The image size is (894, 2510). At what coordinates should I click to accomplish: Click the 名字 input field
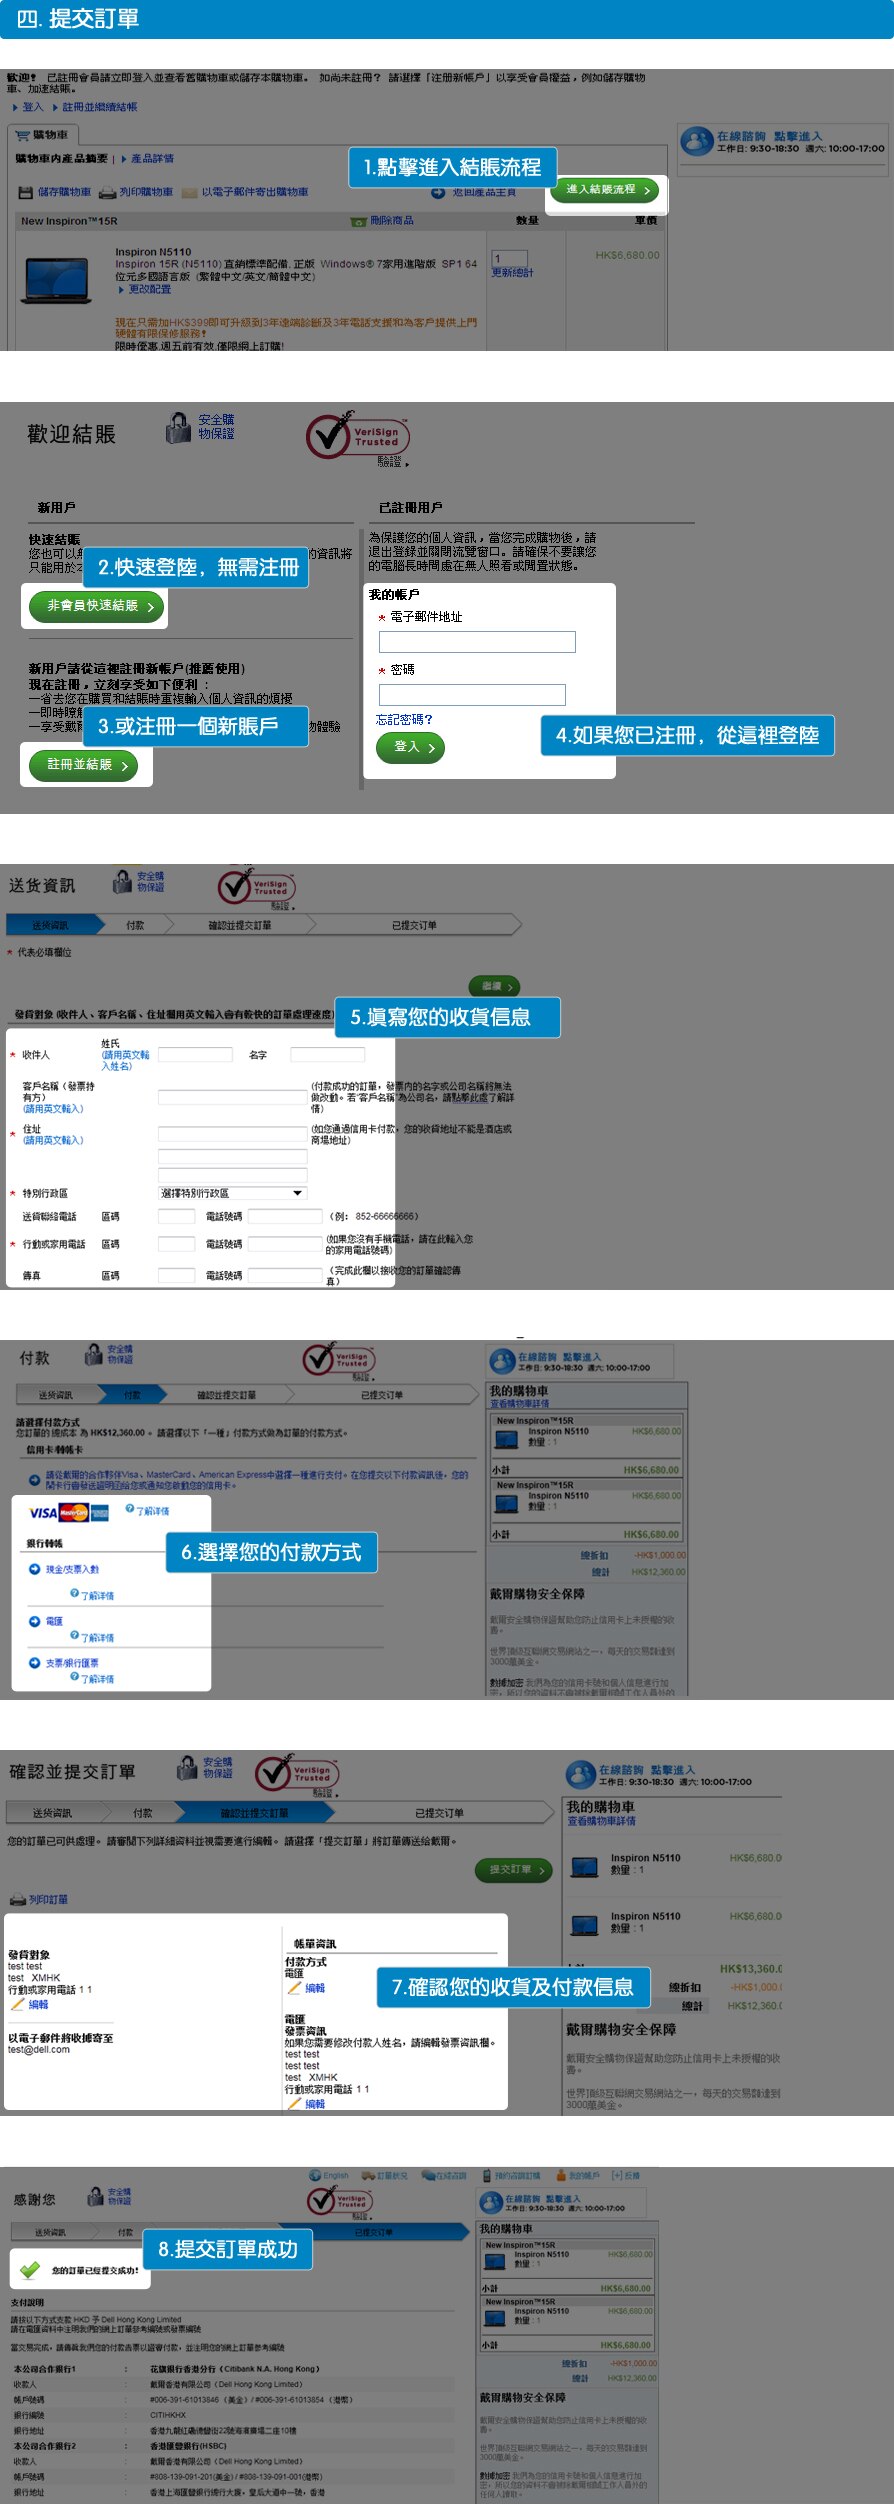pyautogui.click(x=327, y=1054)
